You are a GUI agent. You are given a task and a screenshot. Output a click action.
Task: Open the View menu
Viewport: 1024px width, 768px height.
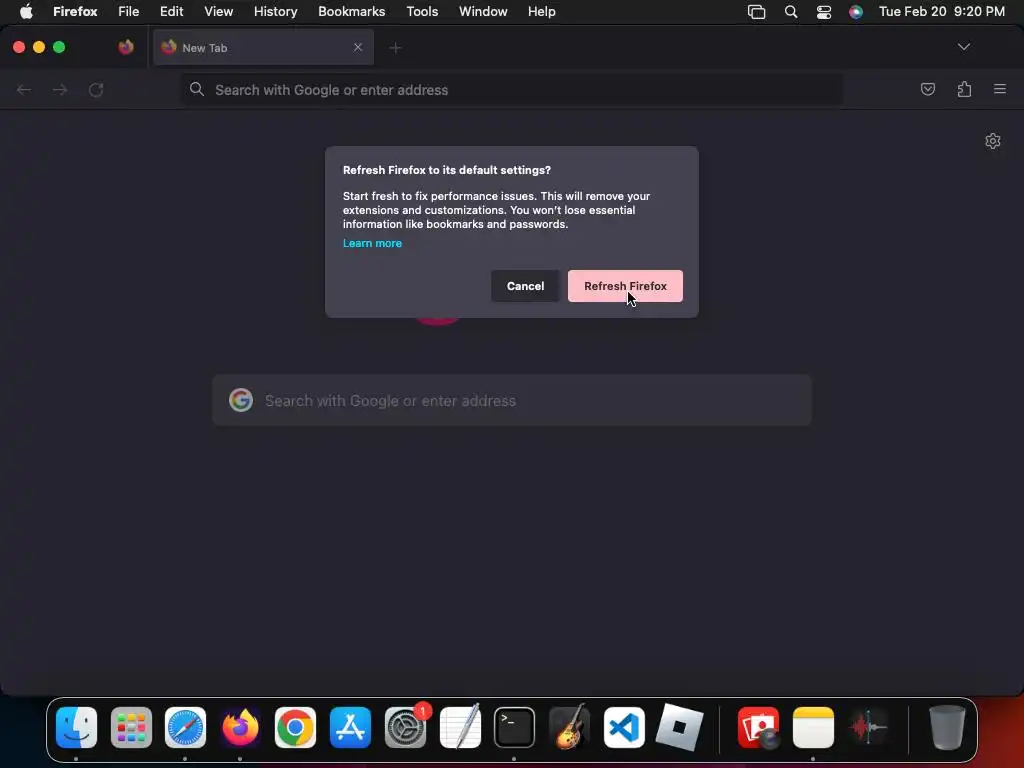[x=219, y=12]
